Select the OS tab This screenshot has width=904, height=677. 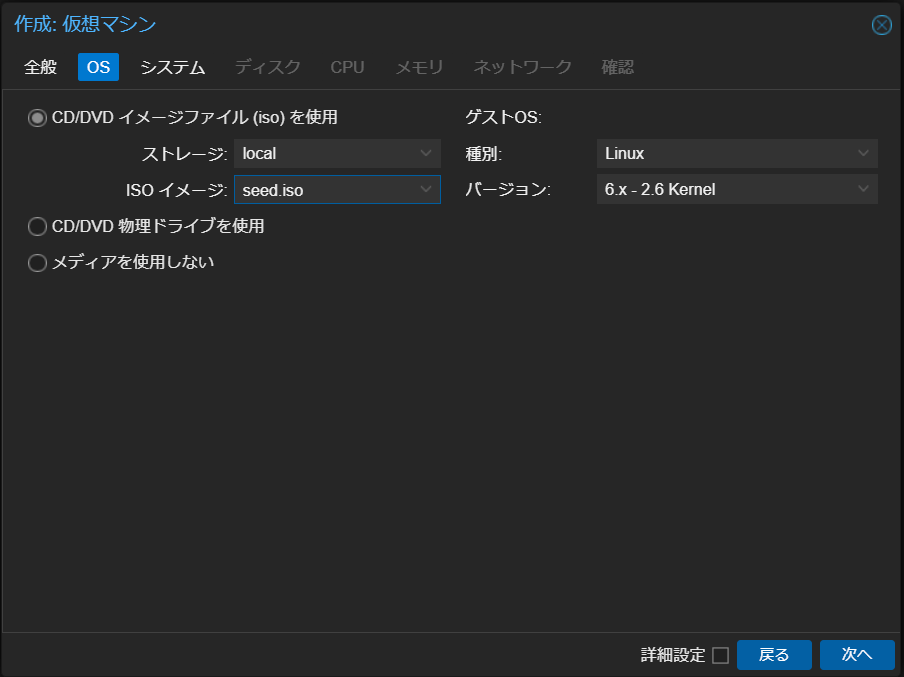[98, 67]
